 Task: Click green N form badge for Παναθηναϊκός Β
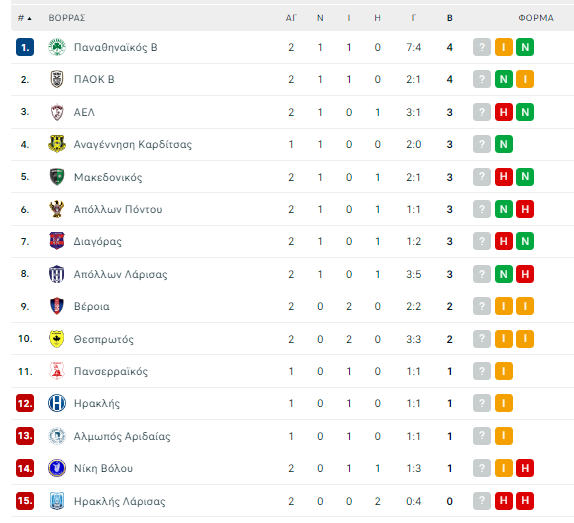[x=525, y=47]
